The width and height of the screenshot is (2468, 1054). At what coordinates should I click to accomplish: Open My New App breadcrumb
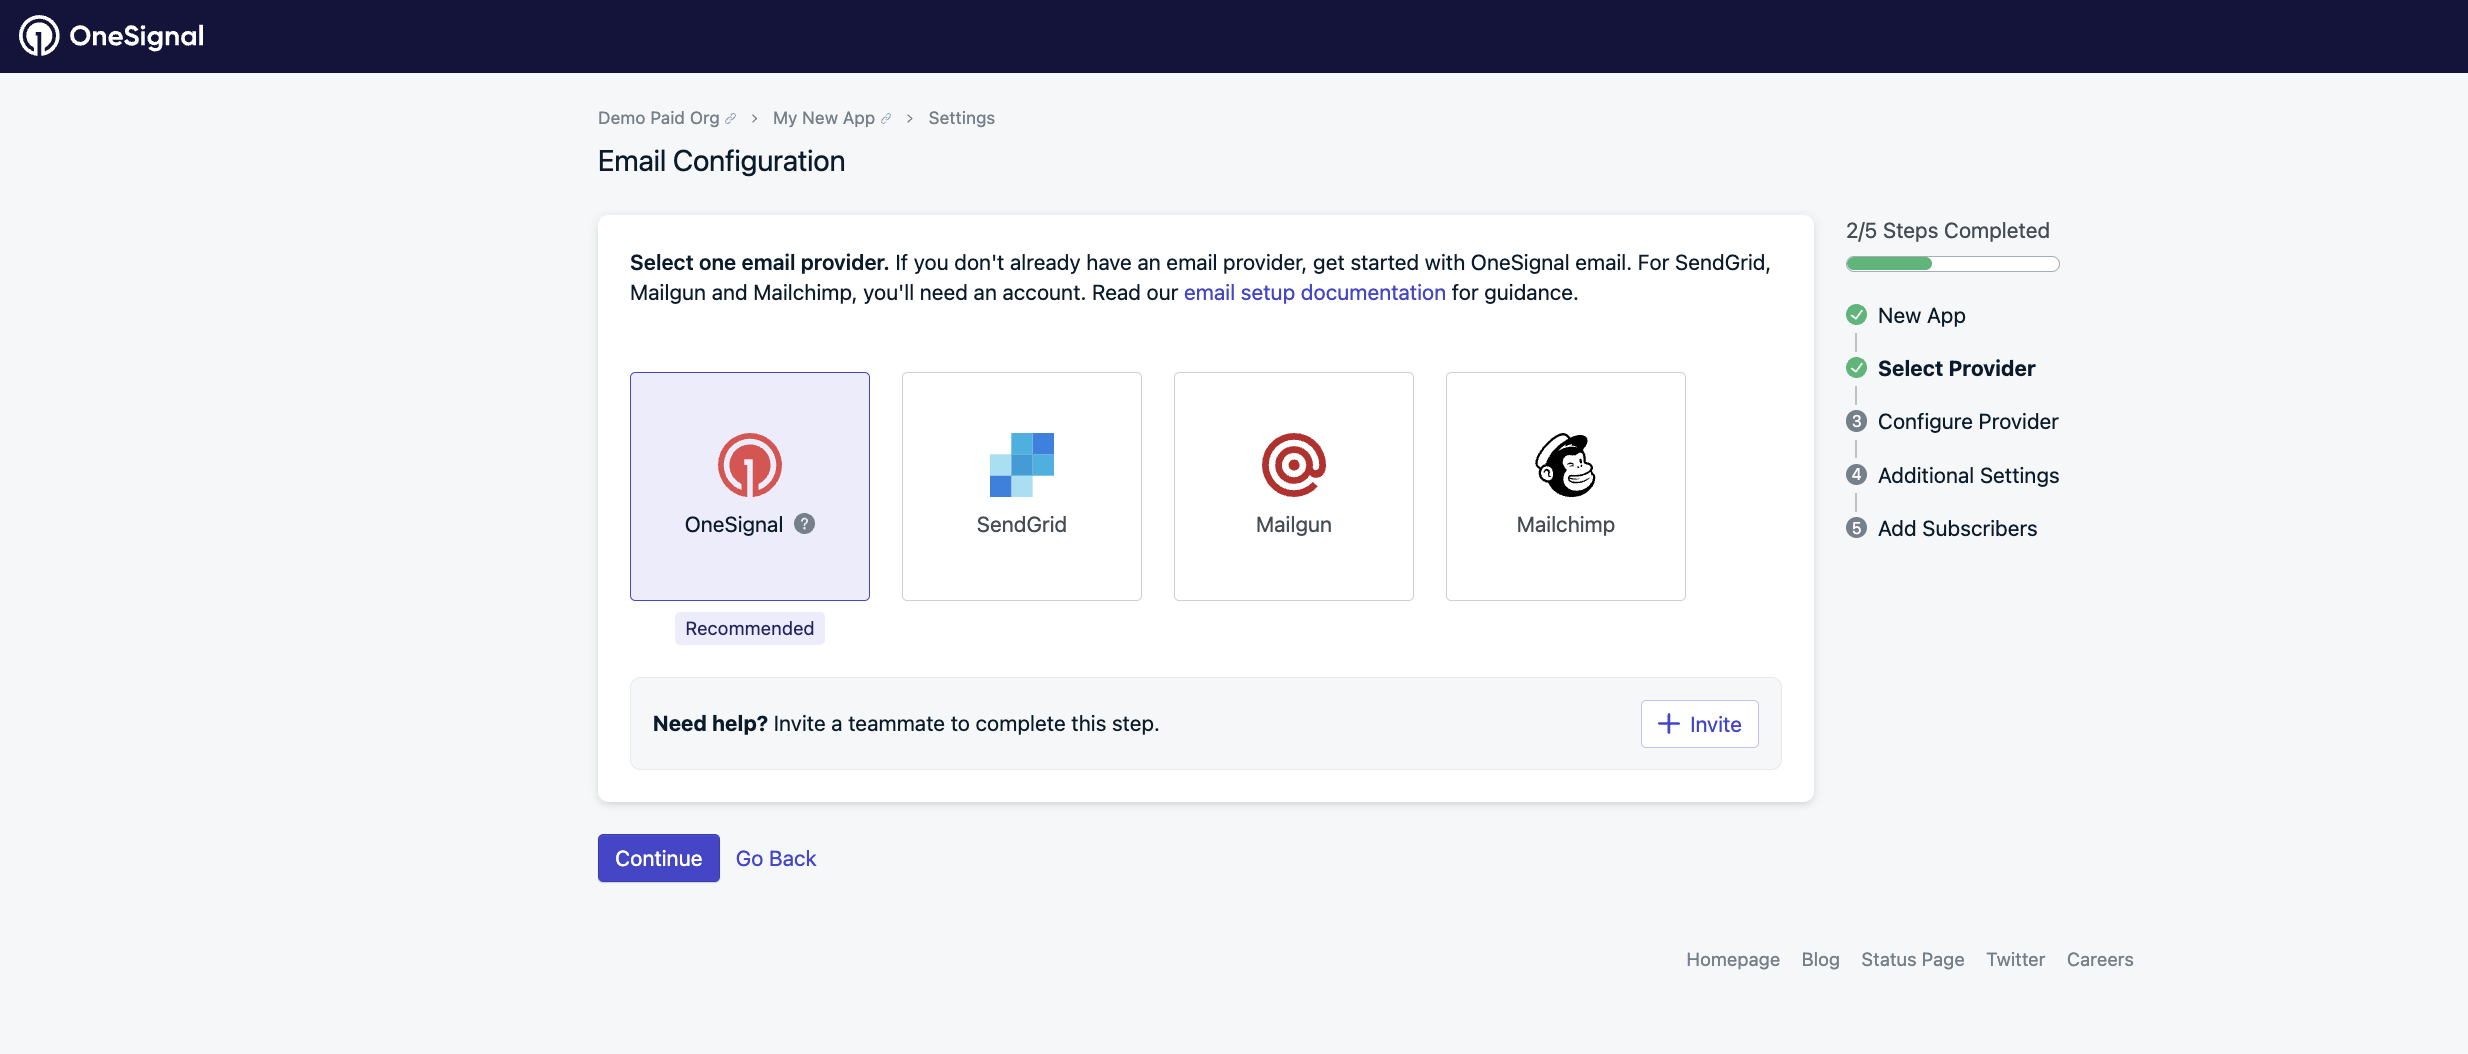[x=824, y=118]
